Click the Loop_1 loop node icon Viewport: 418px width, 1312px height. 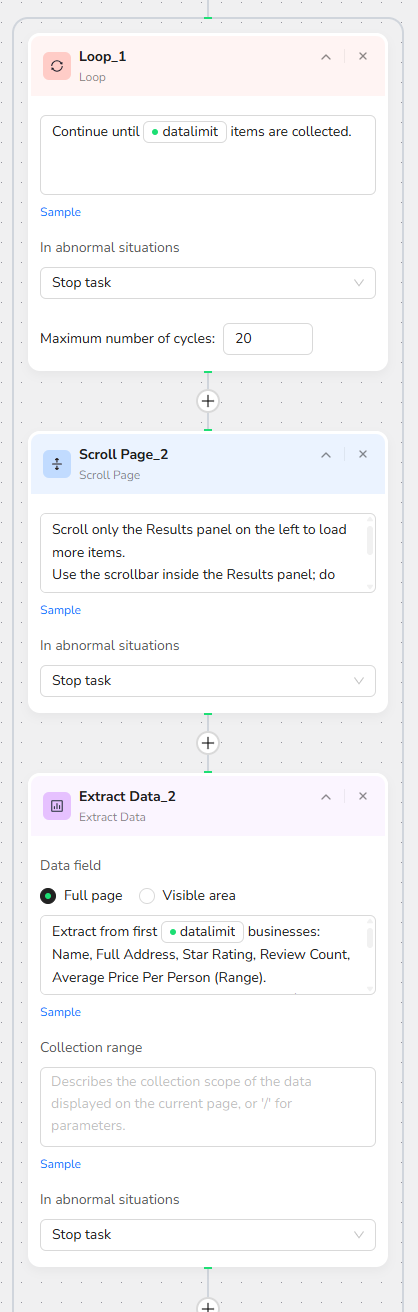[x=57, y=66]
